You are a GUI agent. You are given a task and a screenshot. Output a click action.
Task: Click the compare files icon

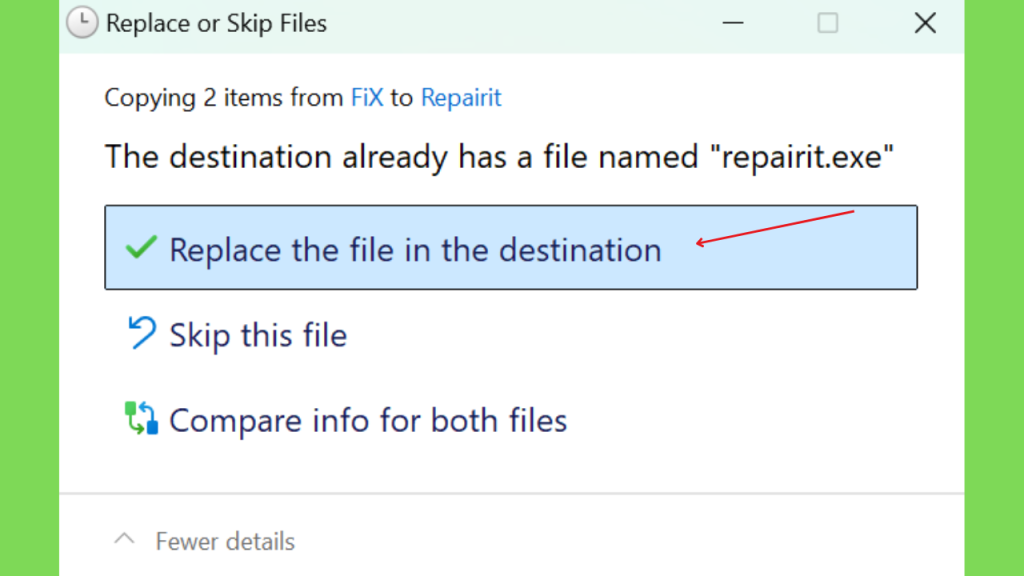click(x=141, y=418)
